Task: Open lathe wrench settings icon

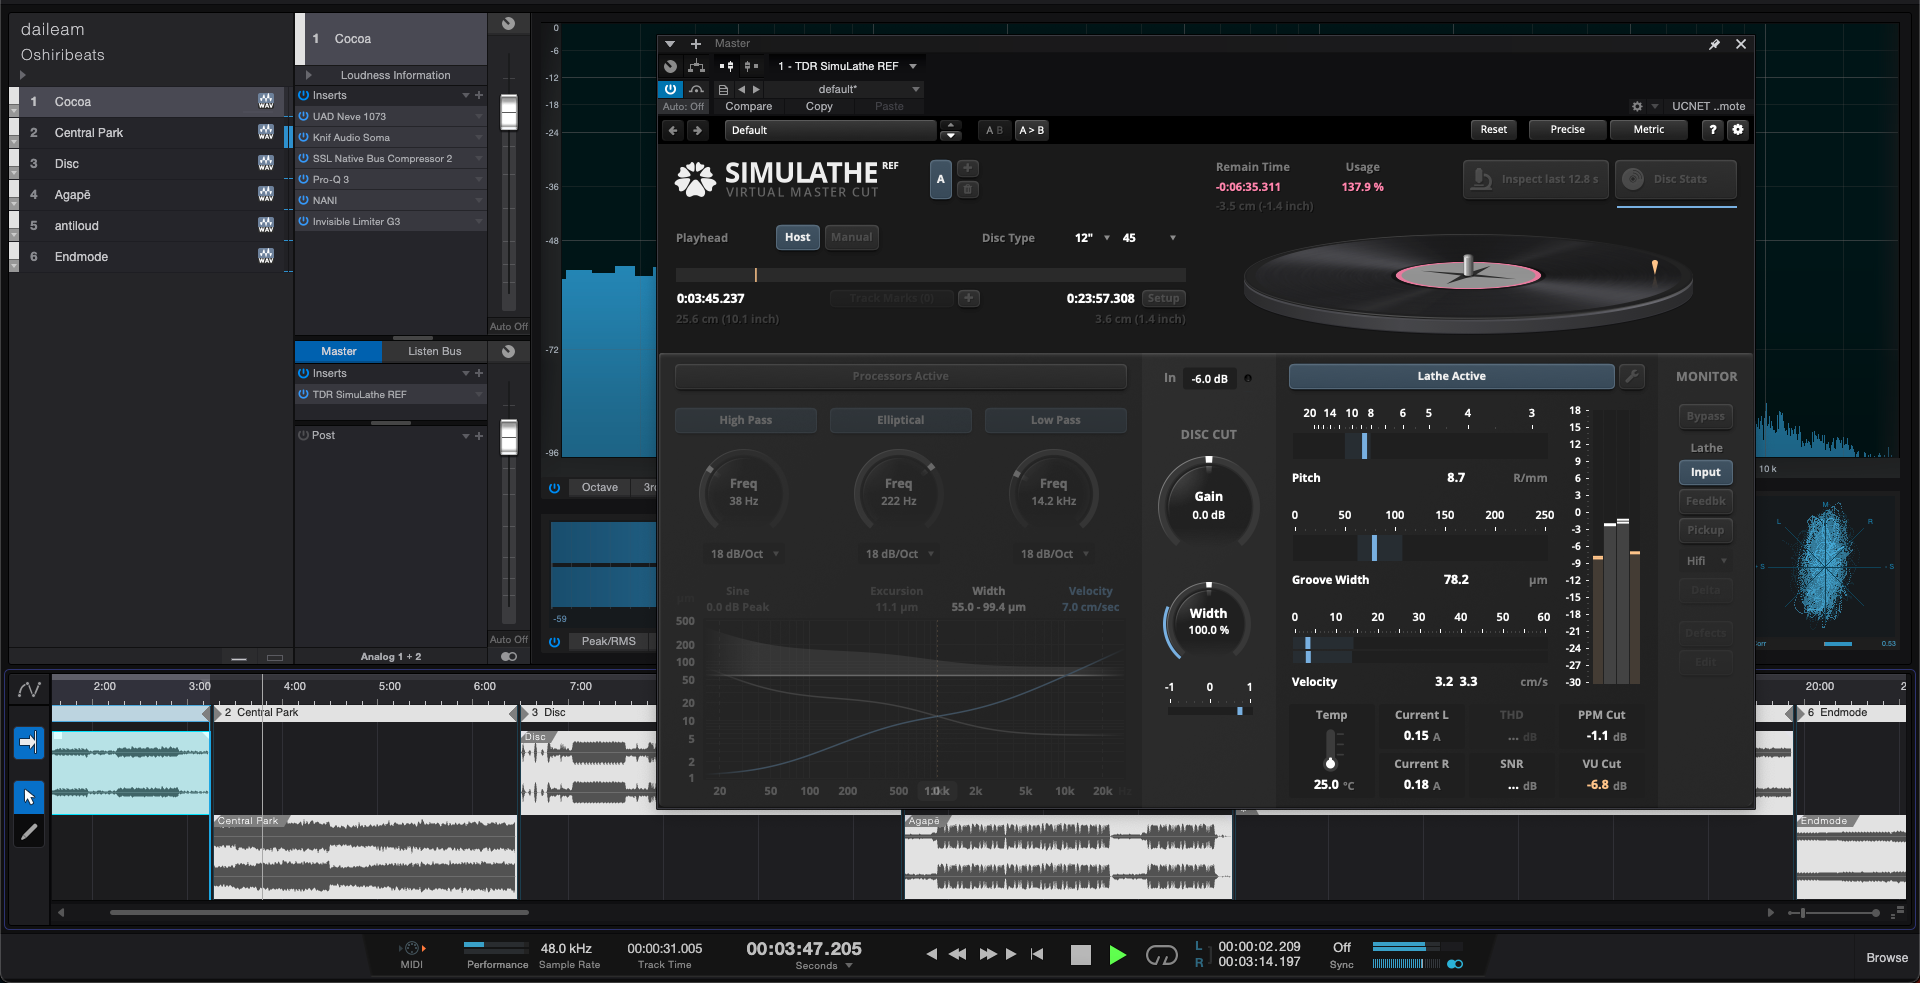Action: pyautogui.click(x=1632, y=376)
